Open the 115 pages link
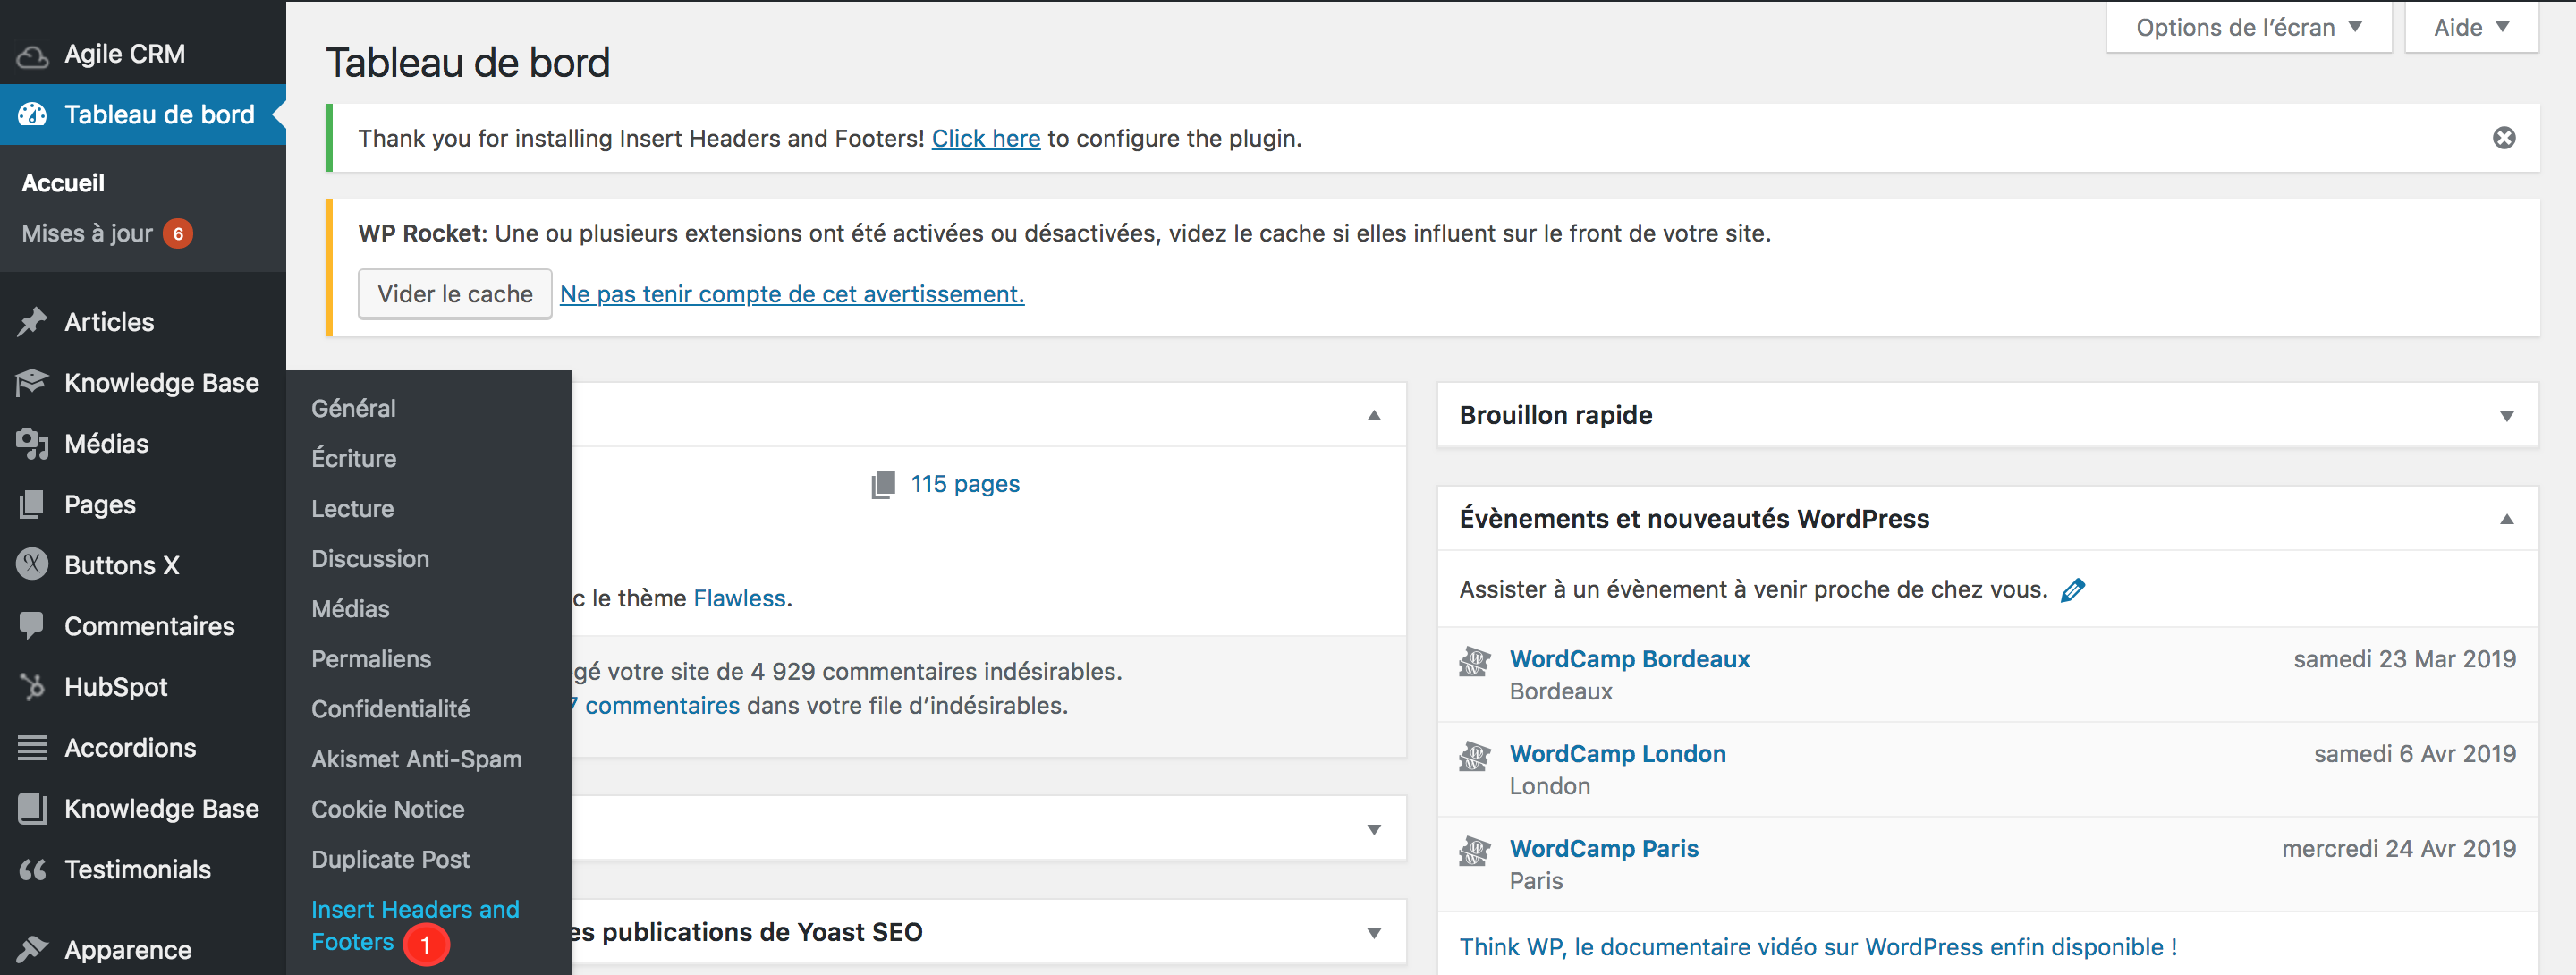Viewport: 2576px width, 975px height. [965, 484]
